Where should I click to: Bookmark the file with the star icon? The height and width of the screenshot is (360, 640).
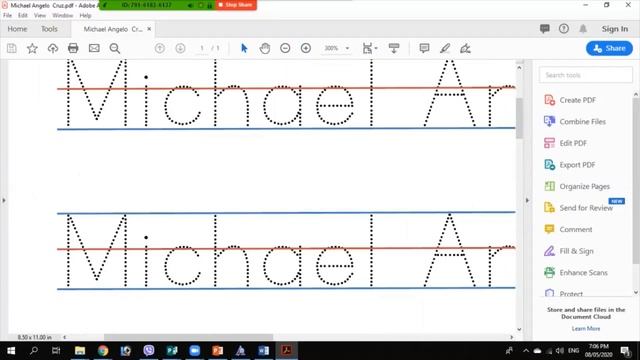(x=32, y=49)
